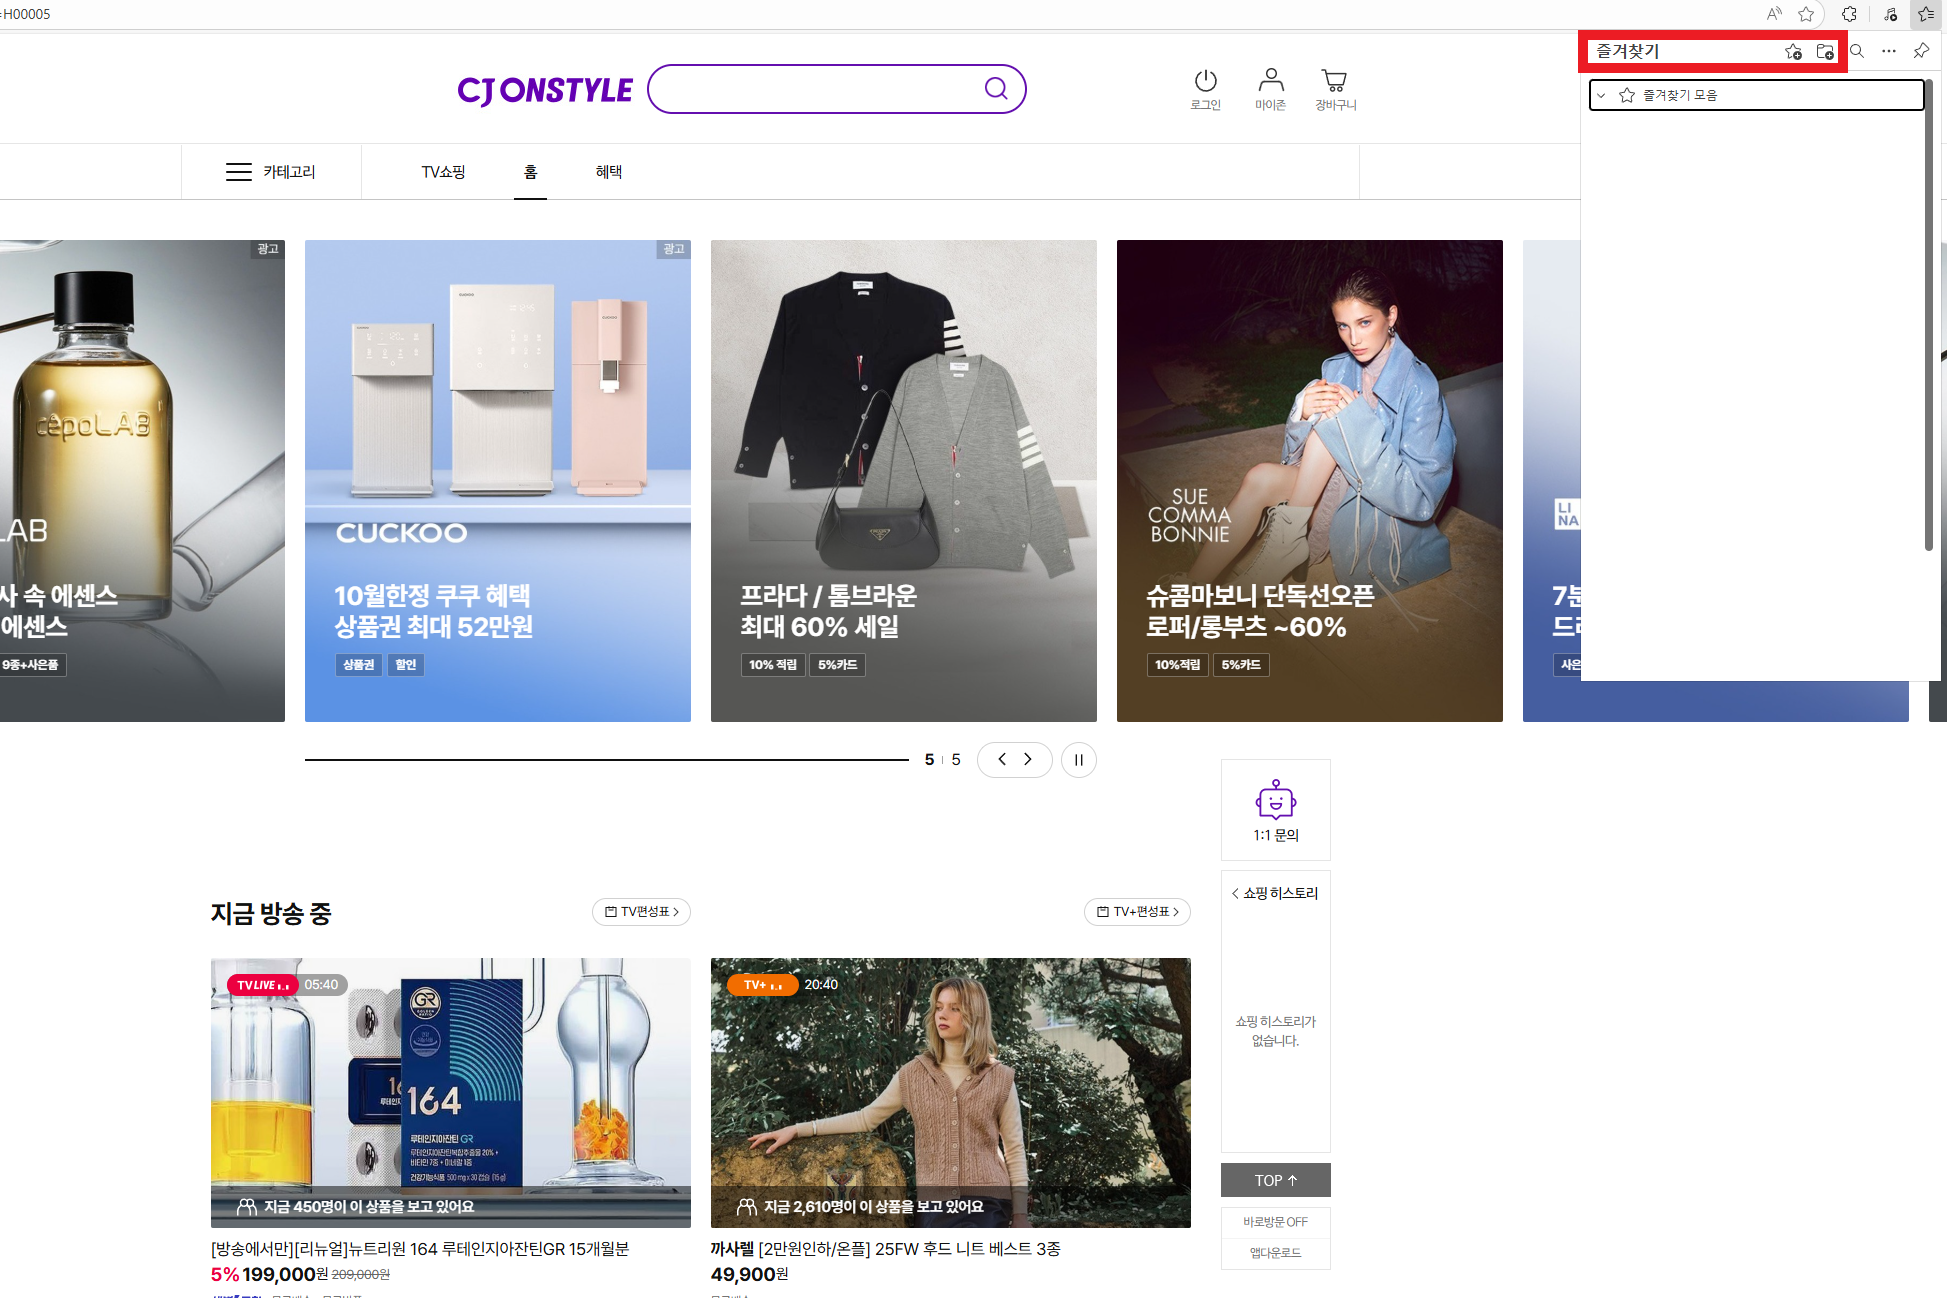Expand the 쇼핑 히스토리 side panel
1947x1298 pixels.
(1275, 893)
